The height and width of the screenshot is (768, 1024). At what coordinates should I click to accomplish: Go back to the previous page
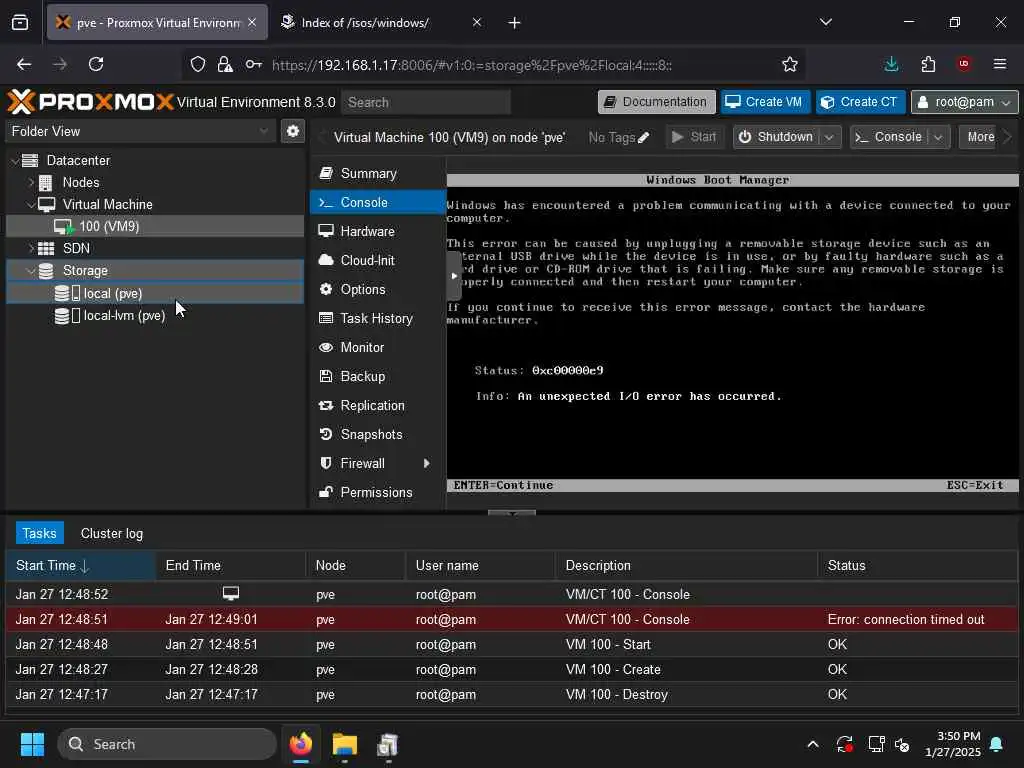[x=24, y=64]
